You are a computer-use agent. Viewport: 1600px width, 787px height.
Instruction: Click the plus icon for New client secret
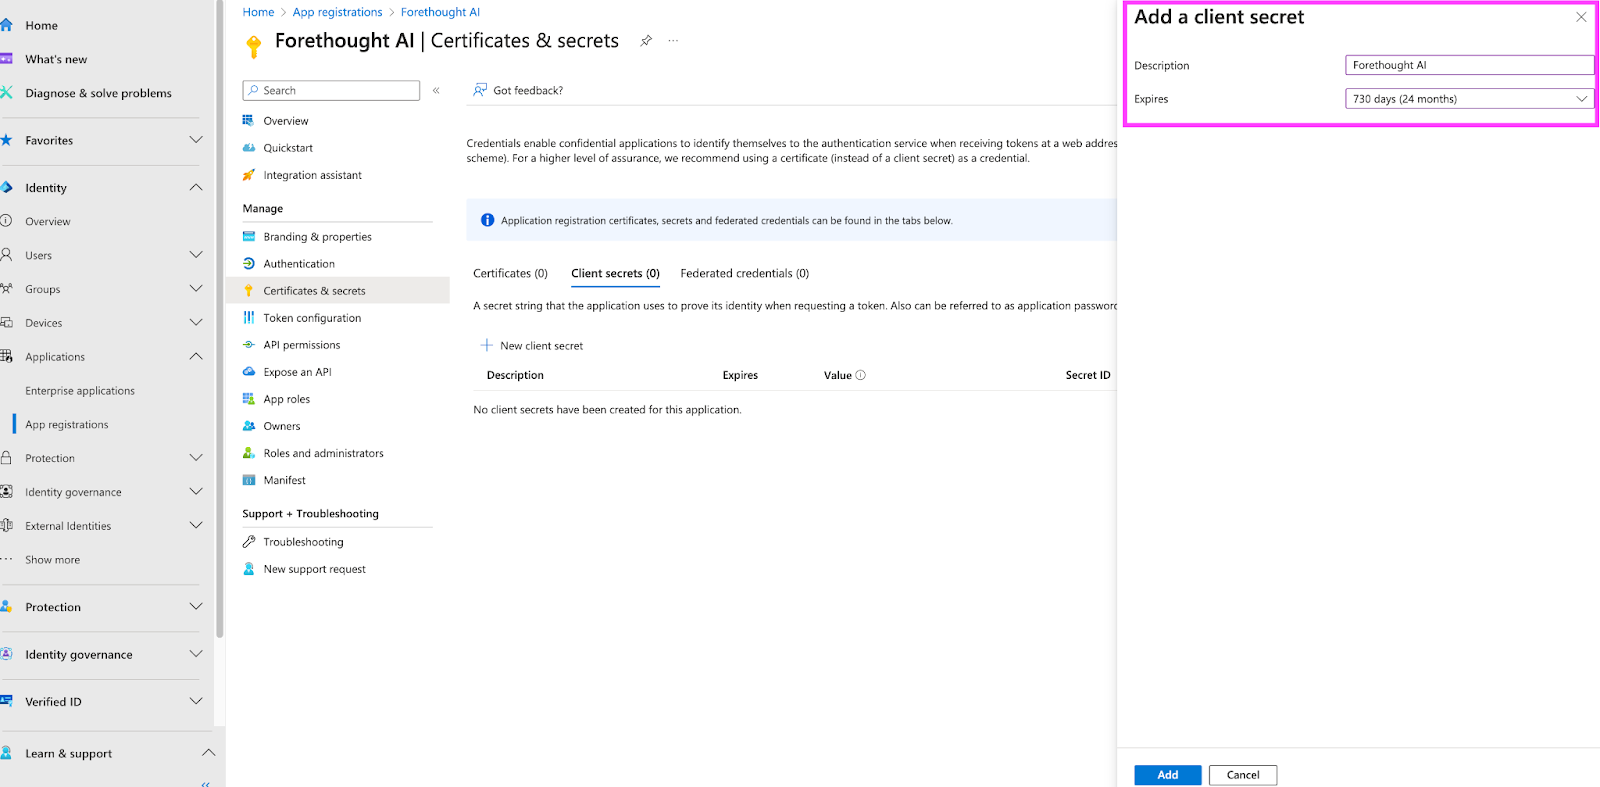(487, 345)
